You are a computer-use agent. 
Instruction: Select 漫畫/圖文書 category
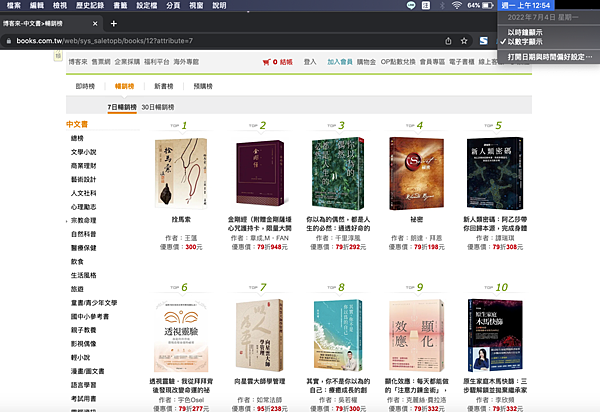click(x=87, y=371)
